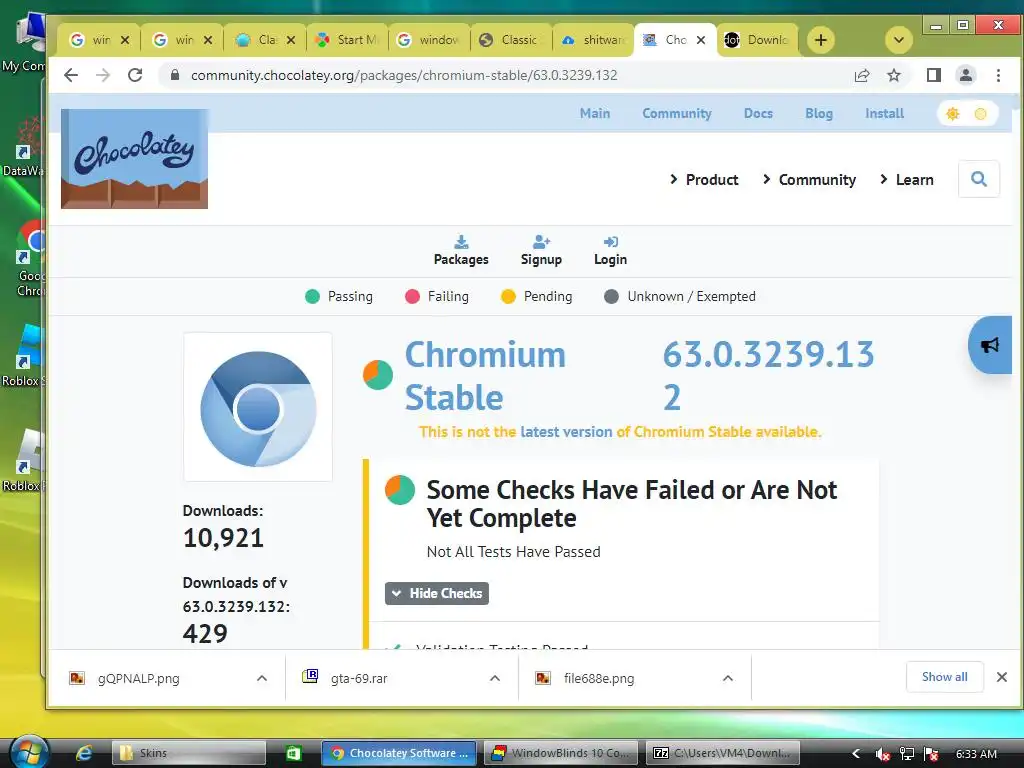Reload the page with the refresh icon
The image size is (1024, 768).
[135, 75]
